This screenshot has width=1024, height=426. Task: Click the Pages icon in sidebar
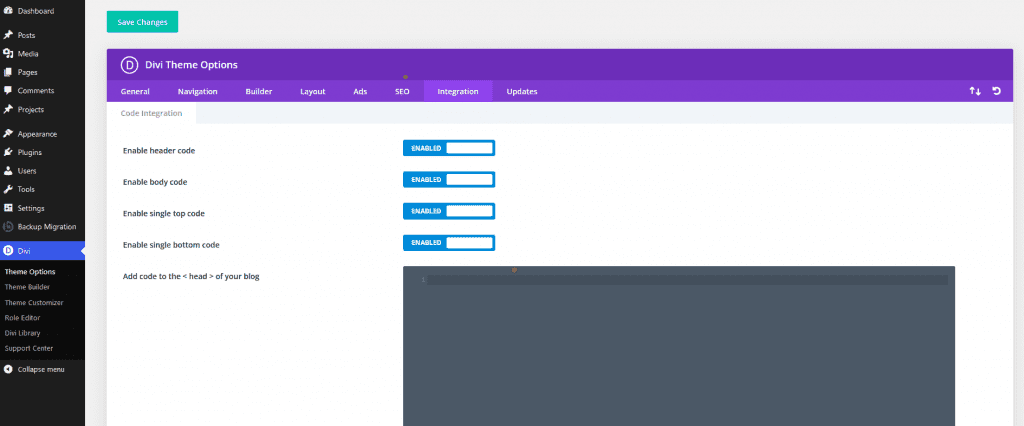coord(8,72)
